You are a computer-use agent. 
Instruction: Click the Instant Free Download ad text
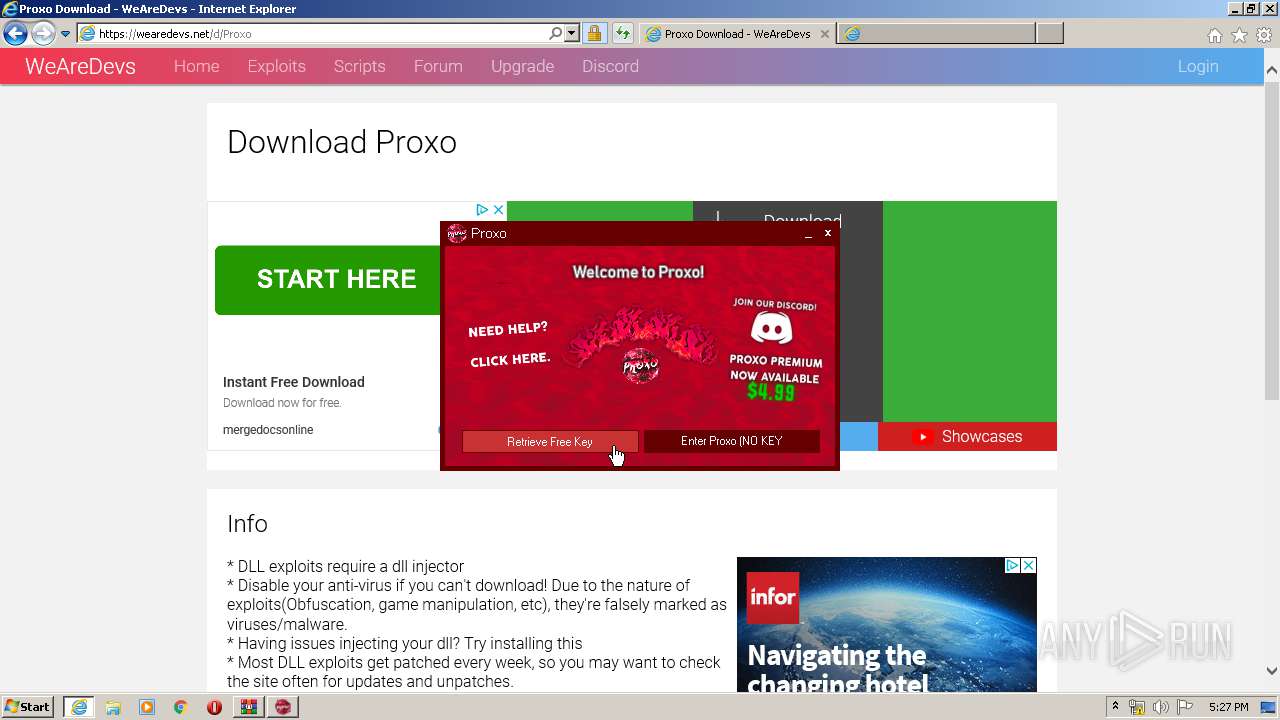pyautogui.click(x=293, y=382)
